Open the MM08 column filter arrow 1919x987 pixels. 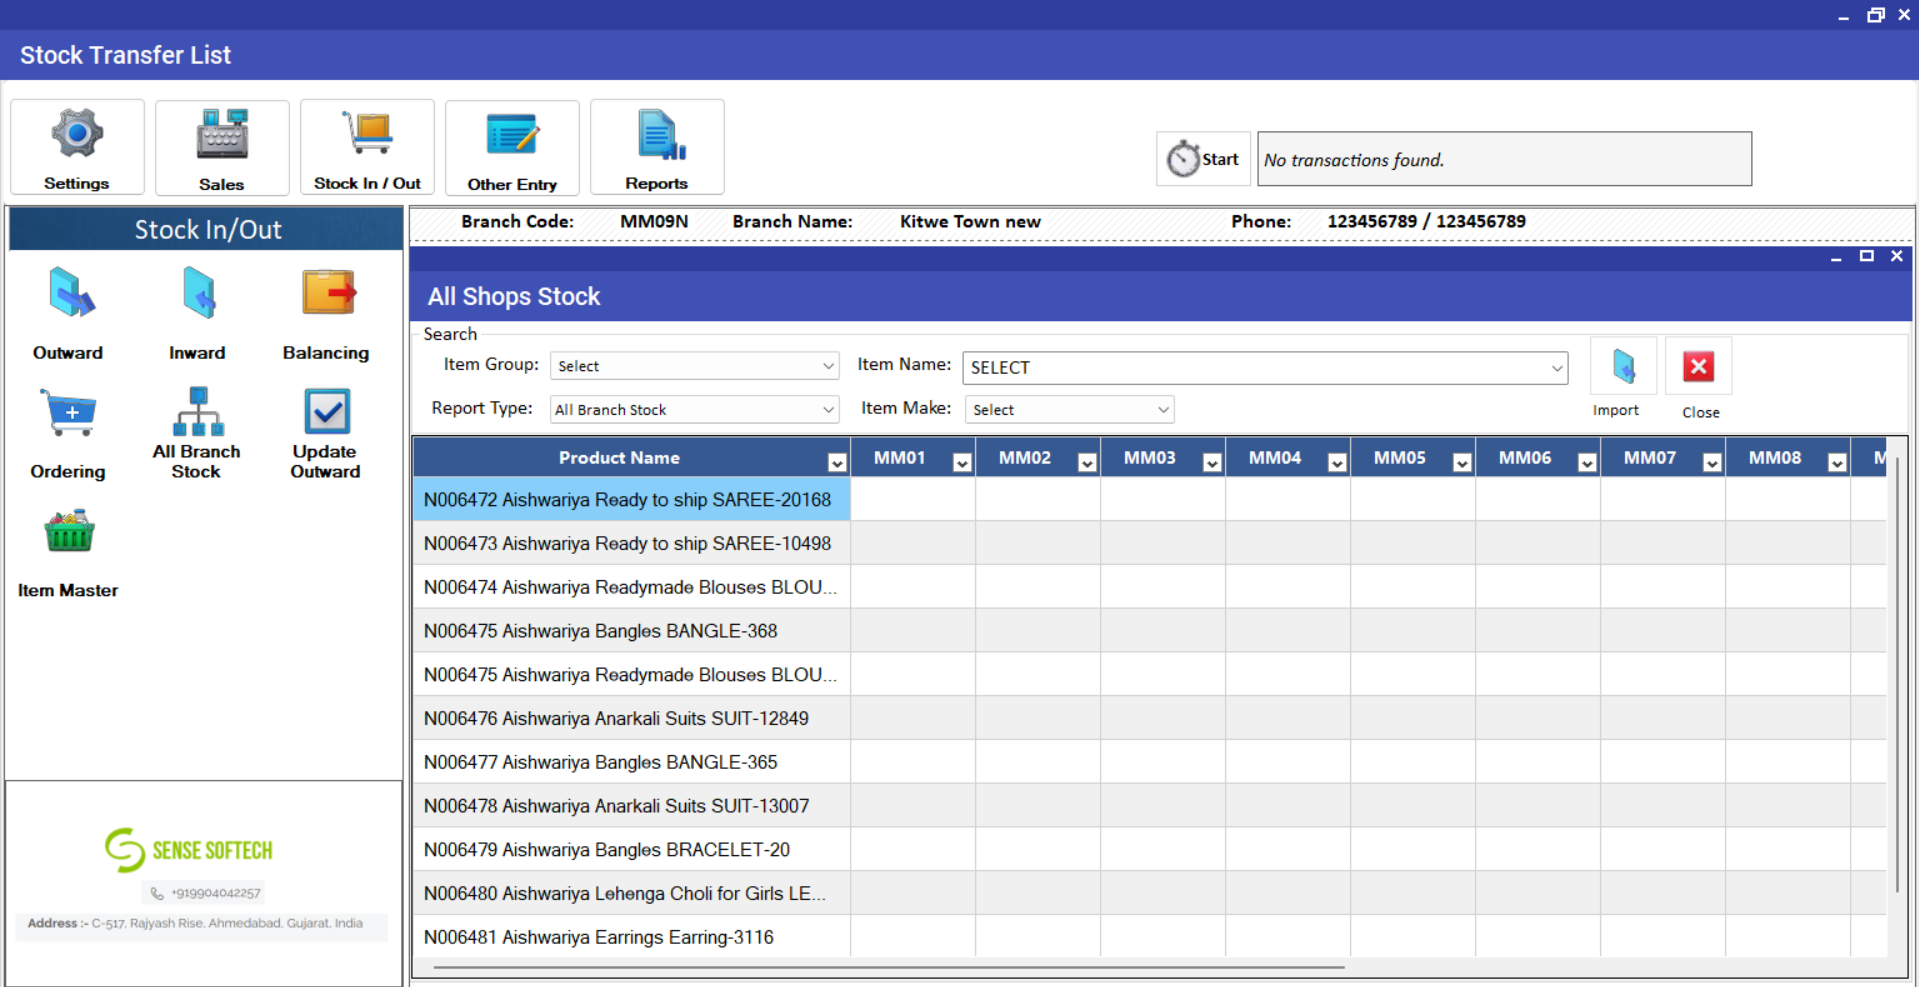pos(1837,462)
